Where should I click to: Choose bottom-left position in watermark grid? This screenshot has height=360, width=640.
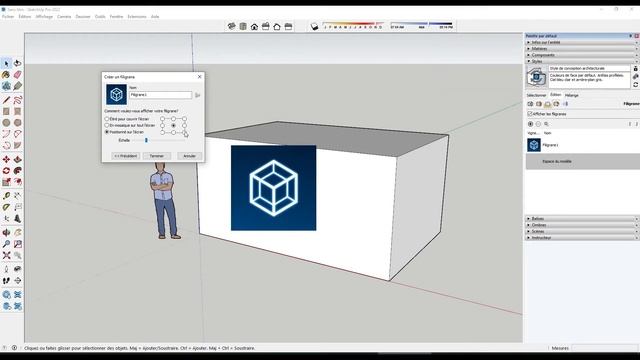(162, 132)
